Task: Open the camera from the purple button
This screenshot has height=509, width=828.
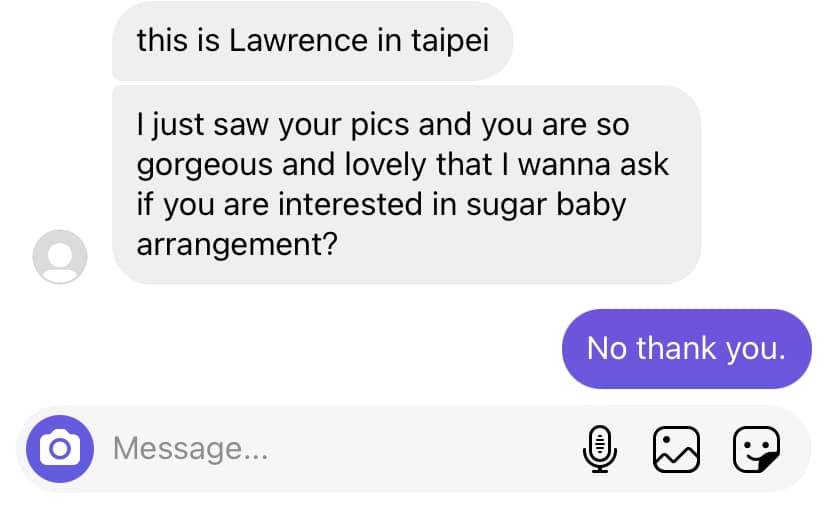Action: 59,448
